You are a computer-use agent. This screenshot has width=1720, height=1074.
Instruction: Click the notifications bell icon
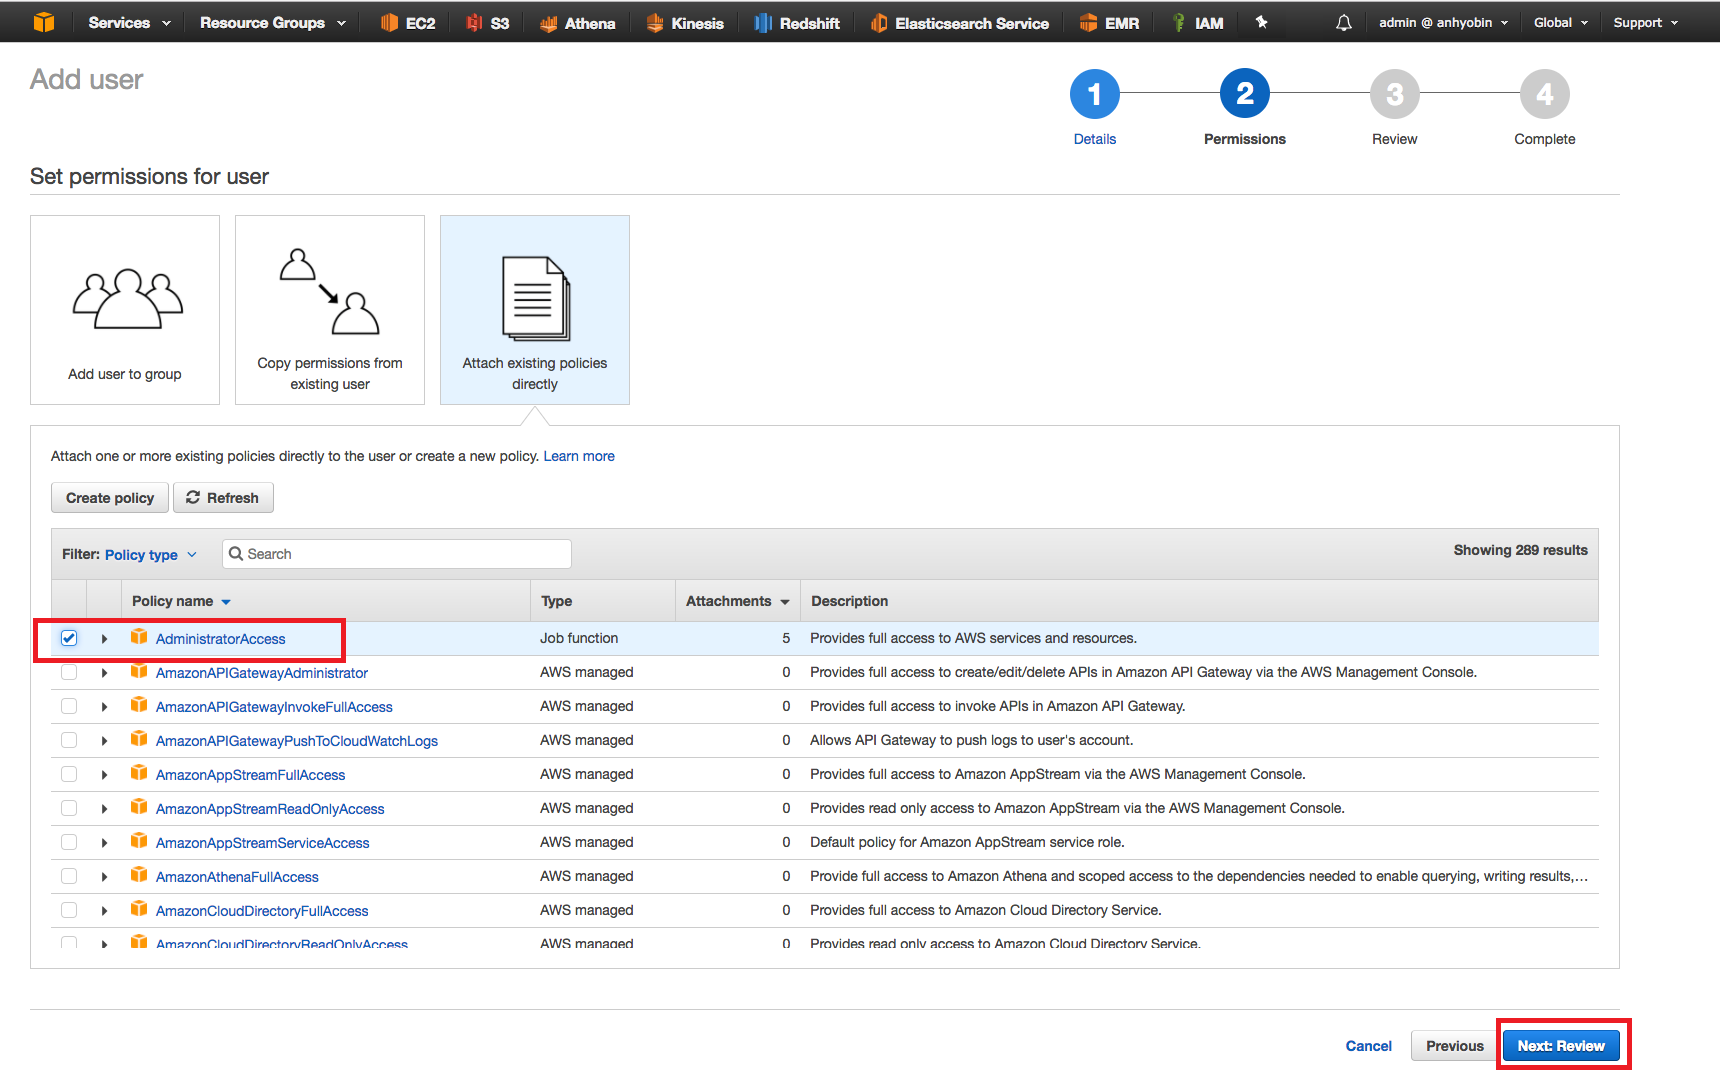(x=1343, y=22)
